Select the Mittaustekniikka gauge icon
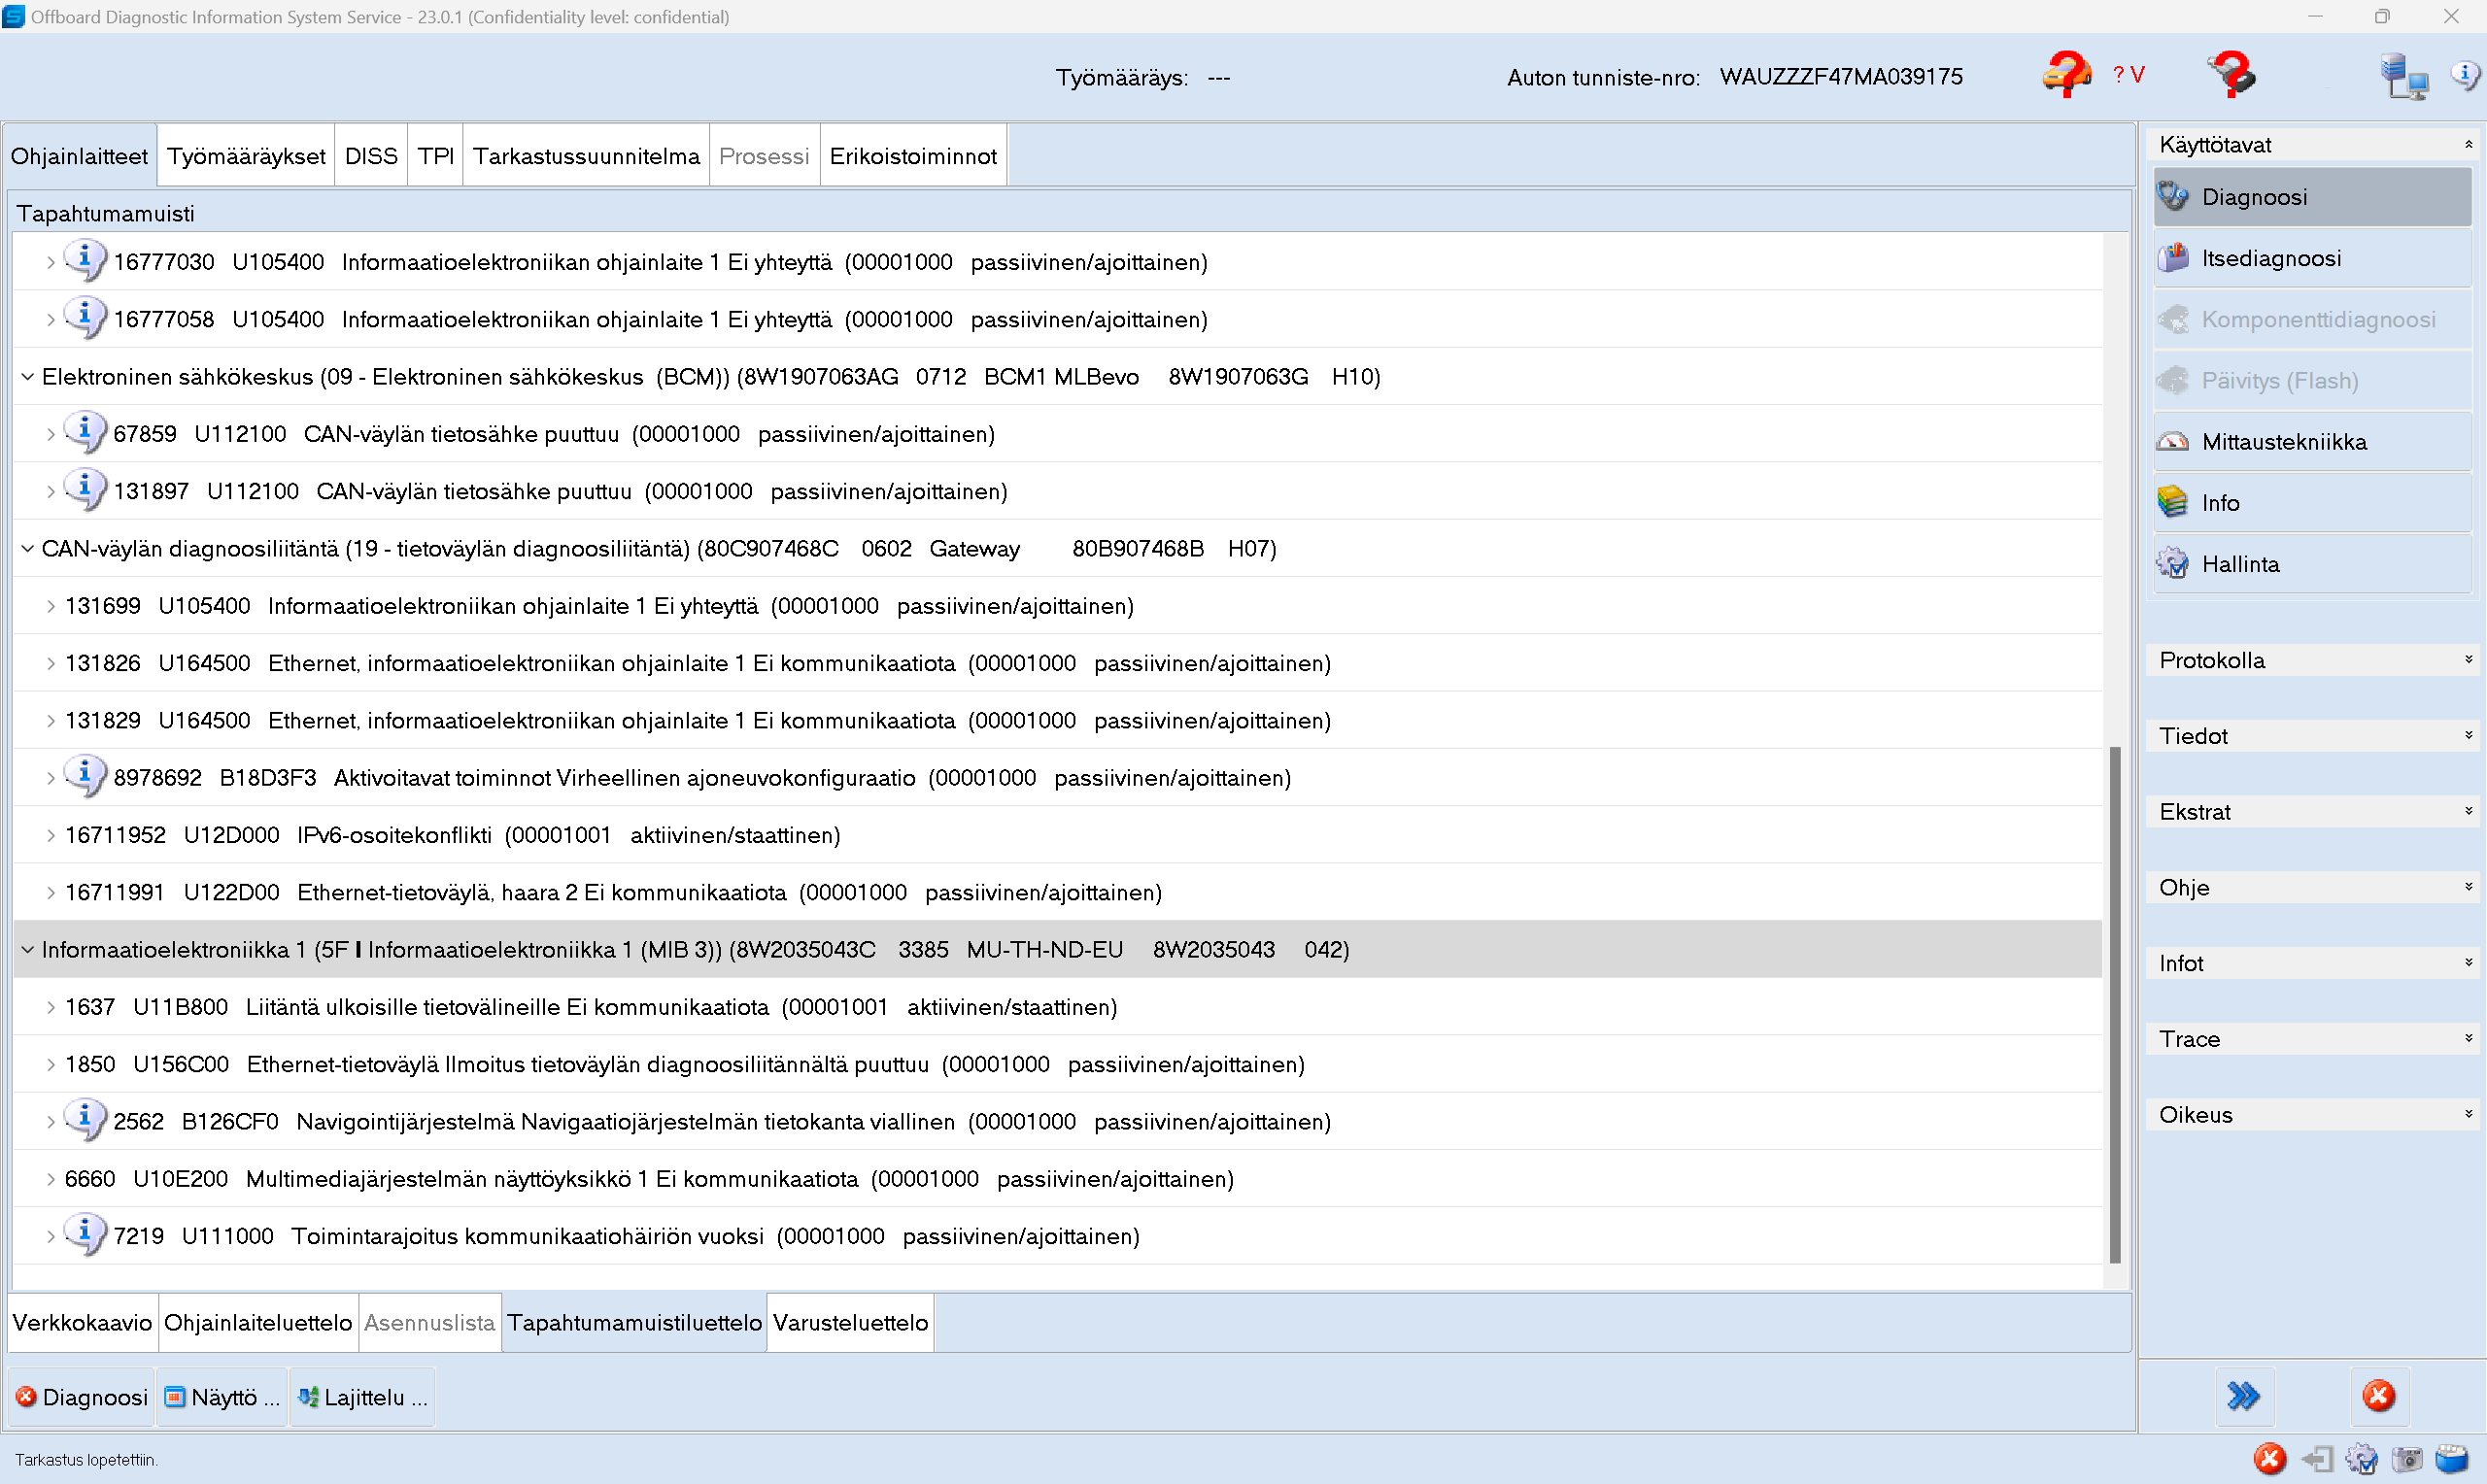Screen dimensions: 2487x1484 [2173, 441]
